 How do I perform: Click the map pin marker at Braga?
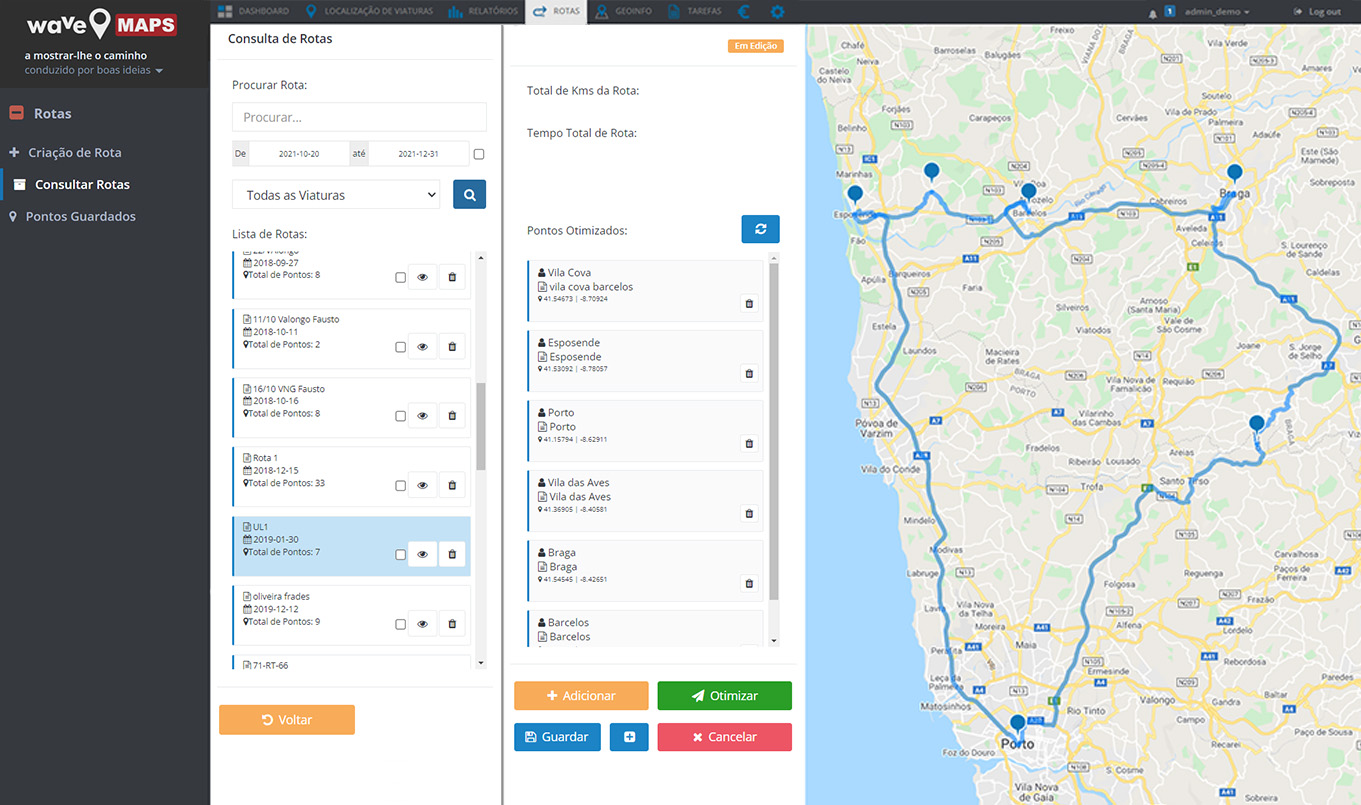pos(1234,174)
